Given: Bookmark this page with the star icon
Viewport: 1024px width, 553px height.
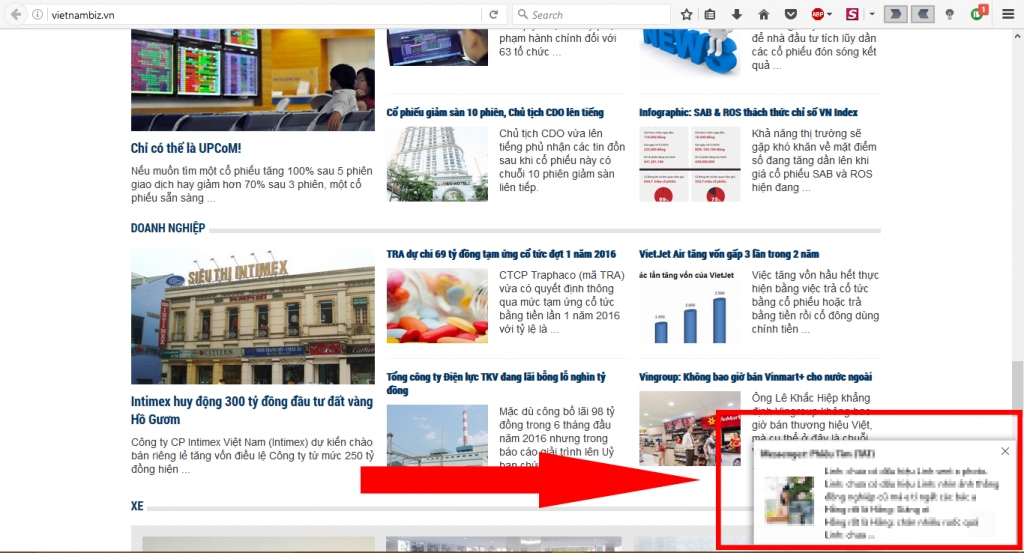Looking at the screenshot, I should click(686, 14).
